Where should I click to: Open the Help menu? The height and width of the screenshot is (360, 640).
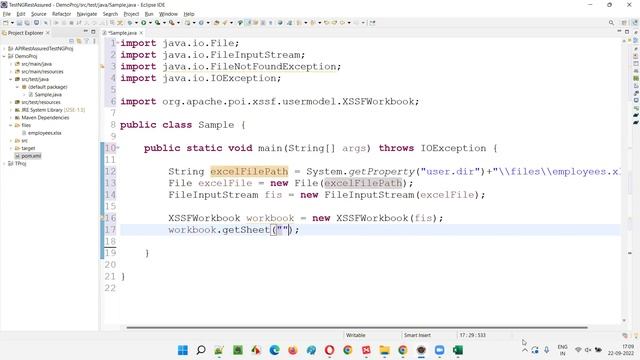189,14
